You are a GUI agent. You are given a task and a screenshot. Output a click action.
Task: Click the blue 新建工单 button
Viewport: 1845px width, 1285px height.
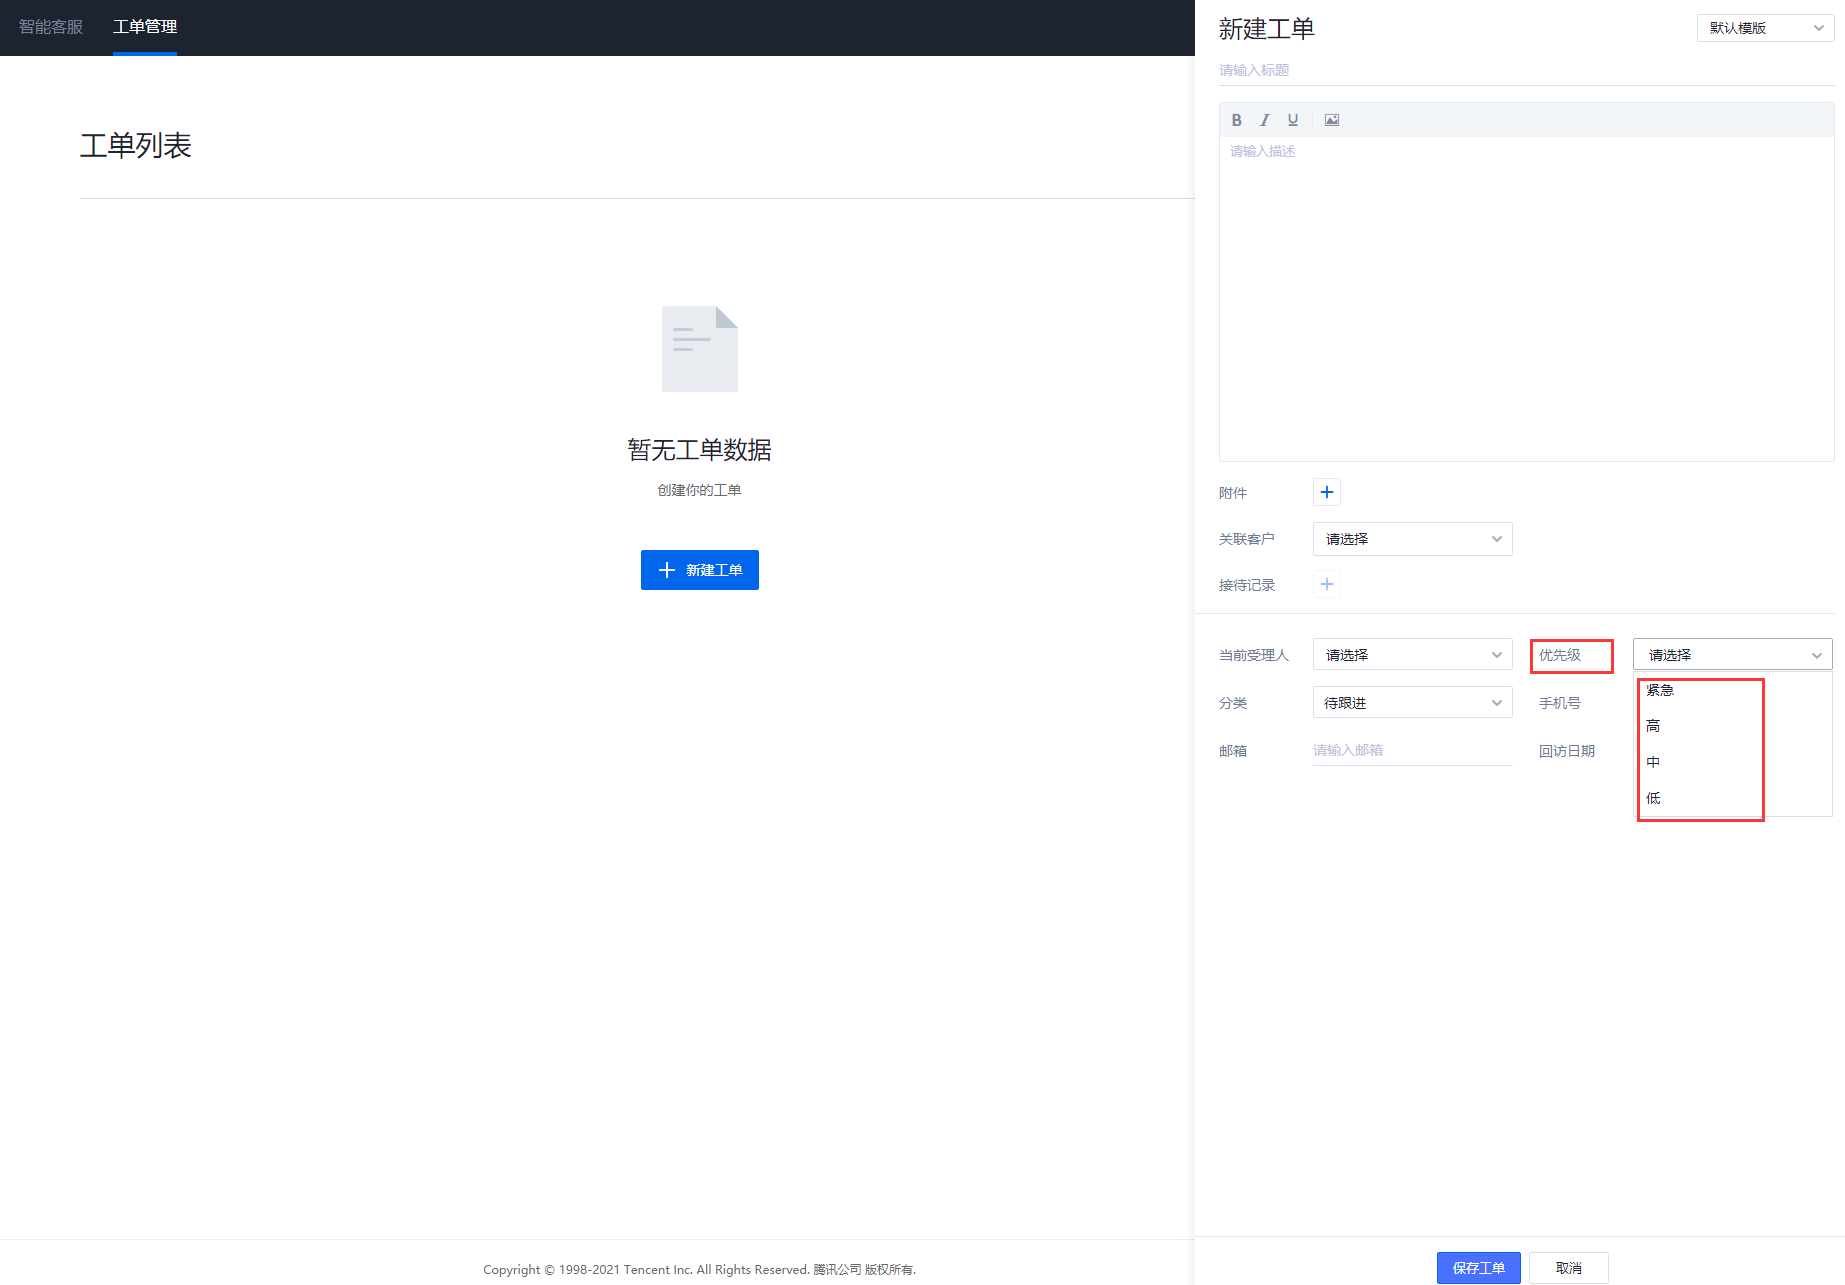(x=700, y=570)
